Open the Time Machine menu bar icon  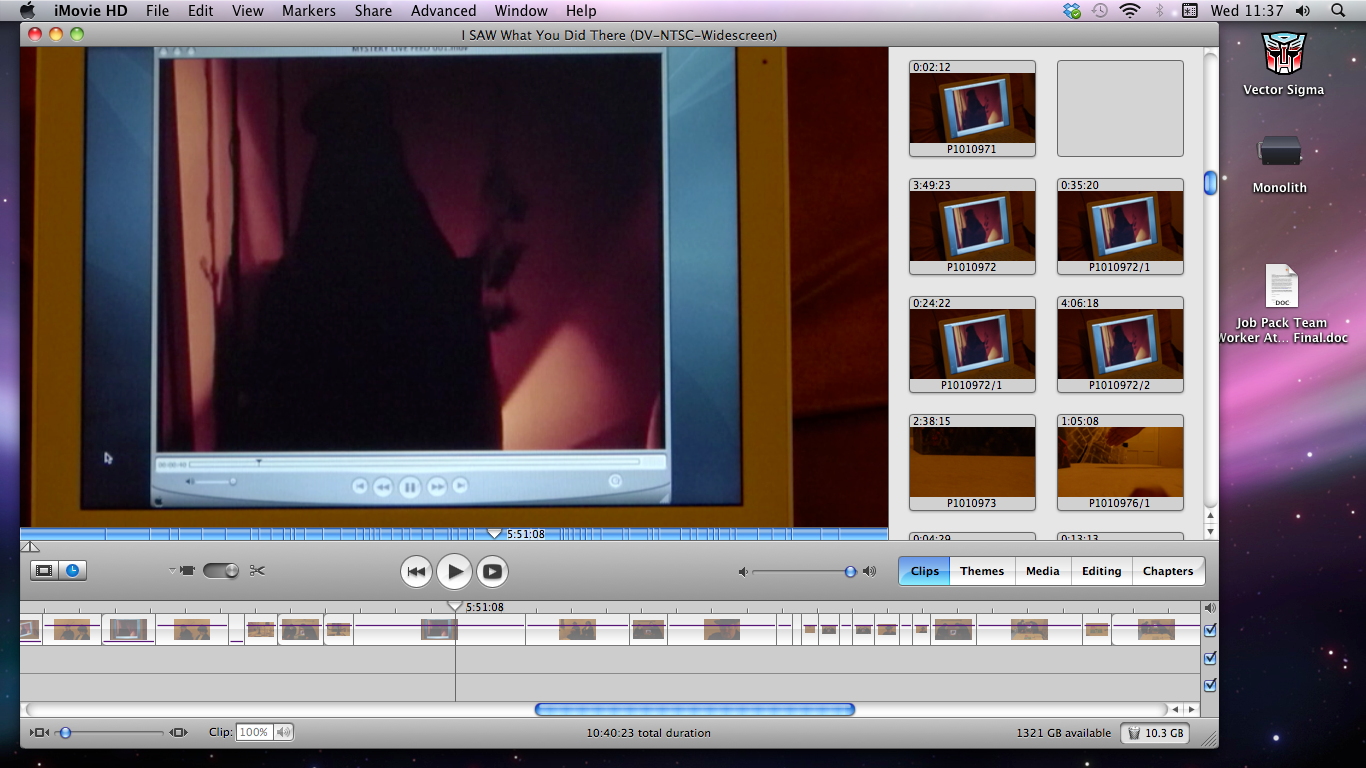tap(1099, 11)
